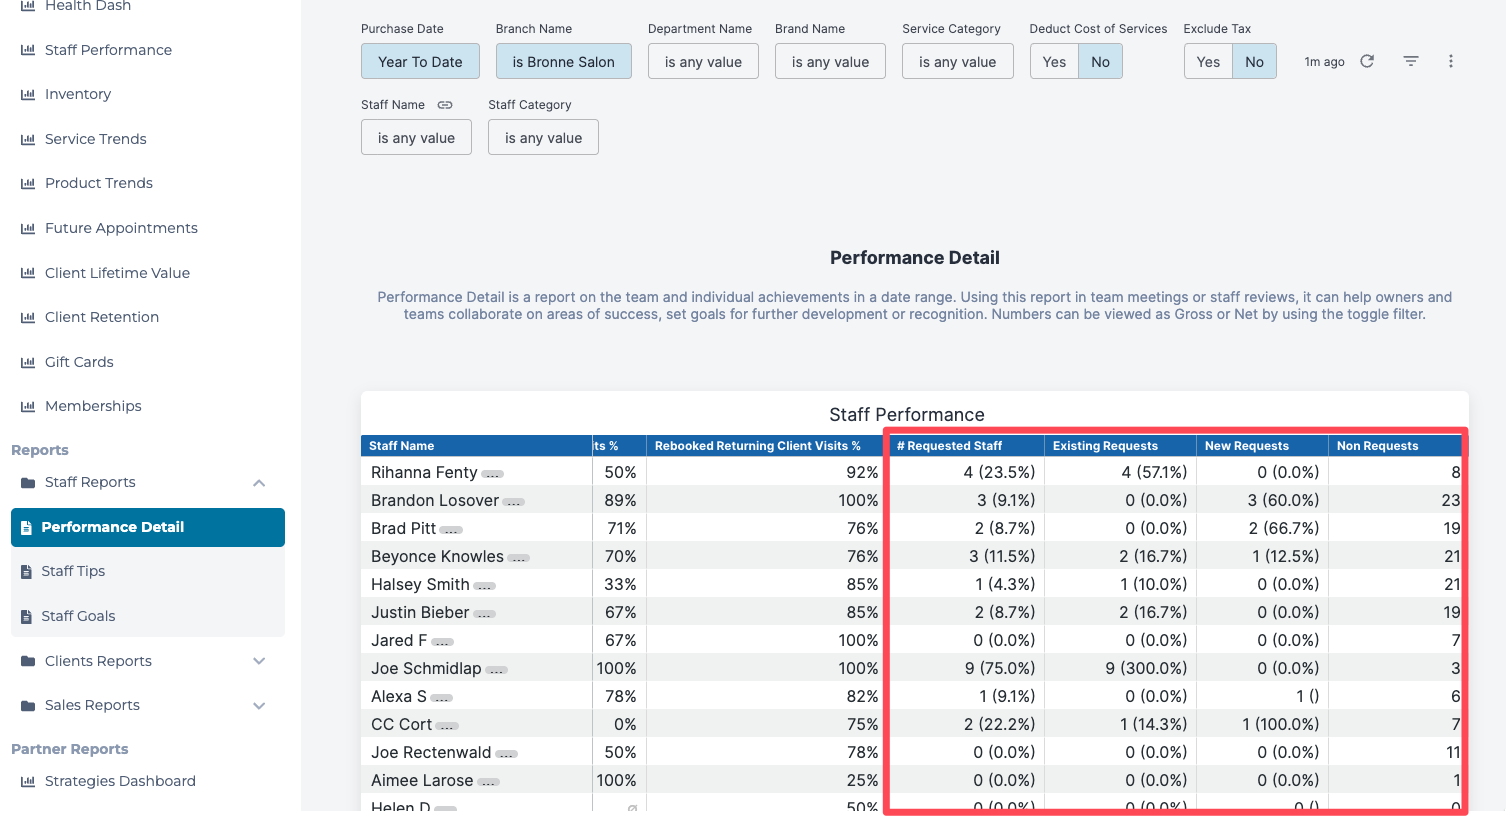
Task: Open the Client Retention dashboard
Action: coord(102,317)
